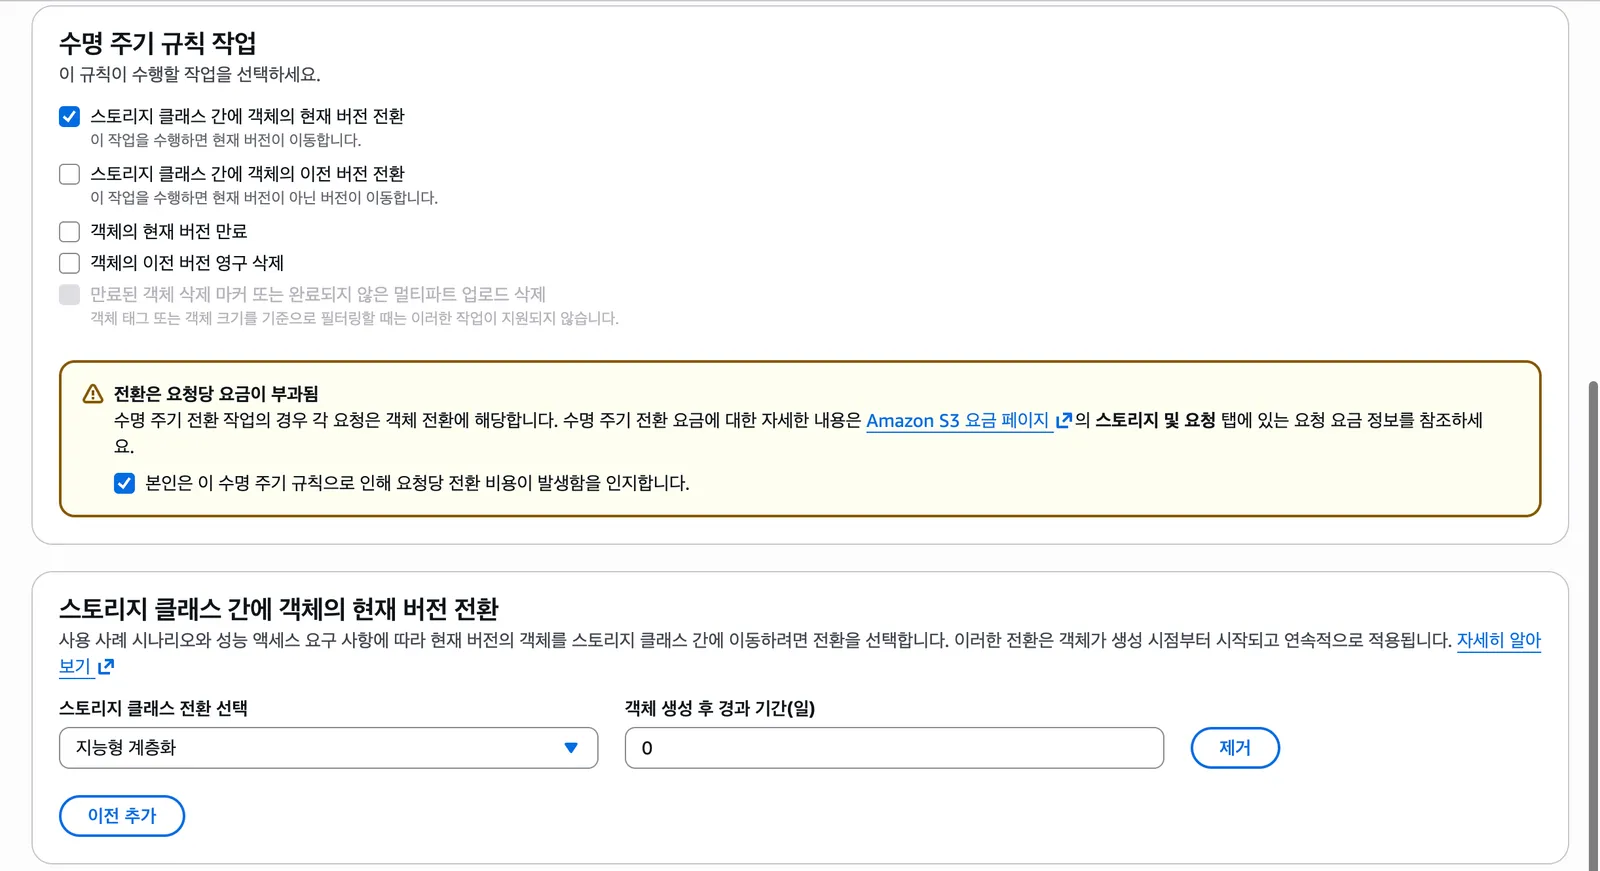Uncheck '스토리지 클래스 간에 객체의 현재 버전 전환' checkbox
Viewport: 1600px width, 871px height.
[69, 117]
